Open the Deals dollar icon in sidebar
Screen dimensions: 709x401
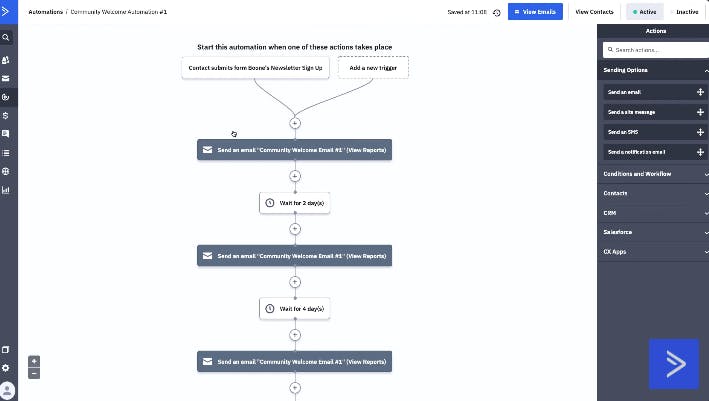coord(6,116)
